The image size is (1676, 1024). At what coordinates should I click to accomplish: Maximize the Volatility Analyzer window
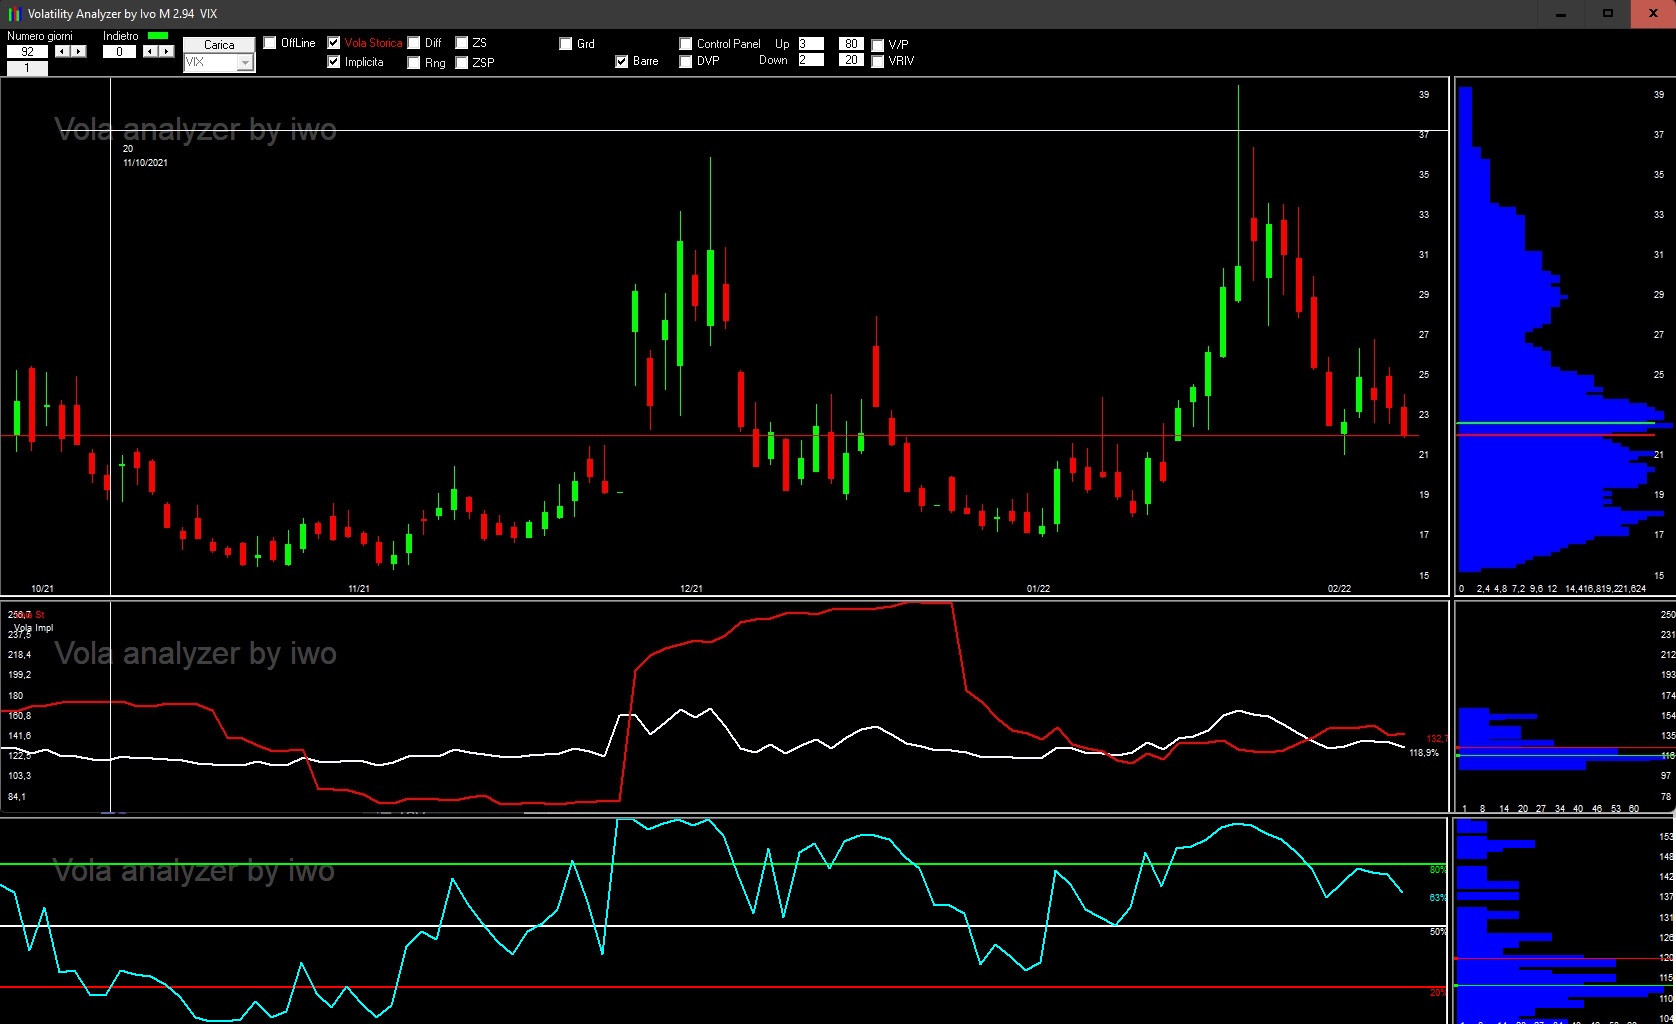click(x=1607, y=14)
